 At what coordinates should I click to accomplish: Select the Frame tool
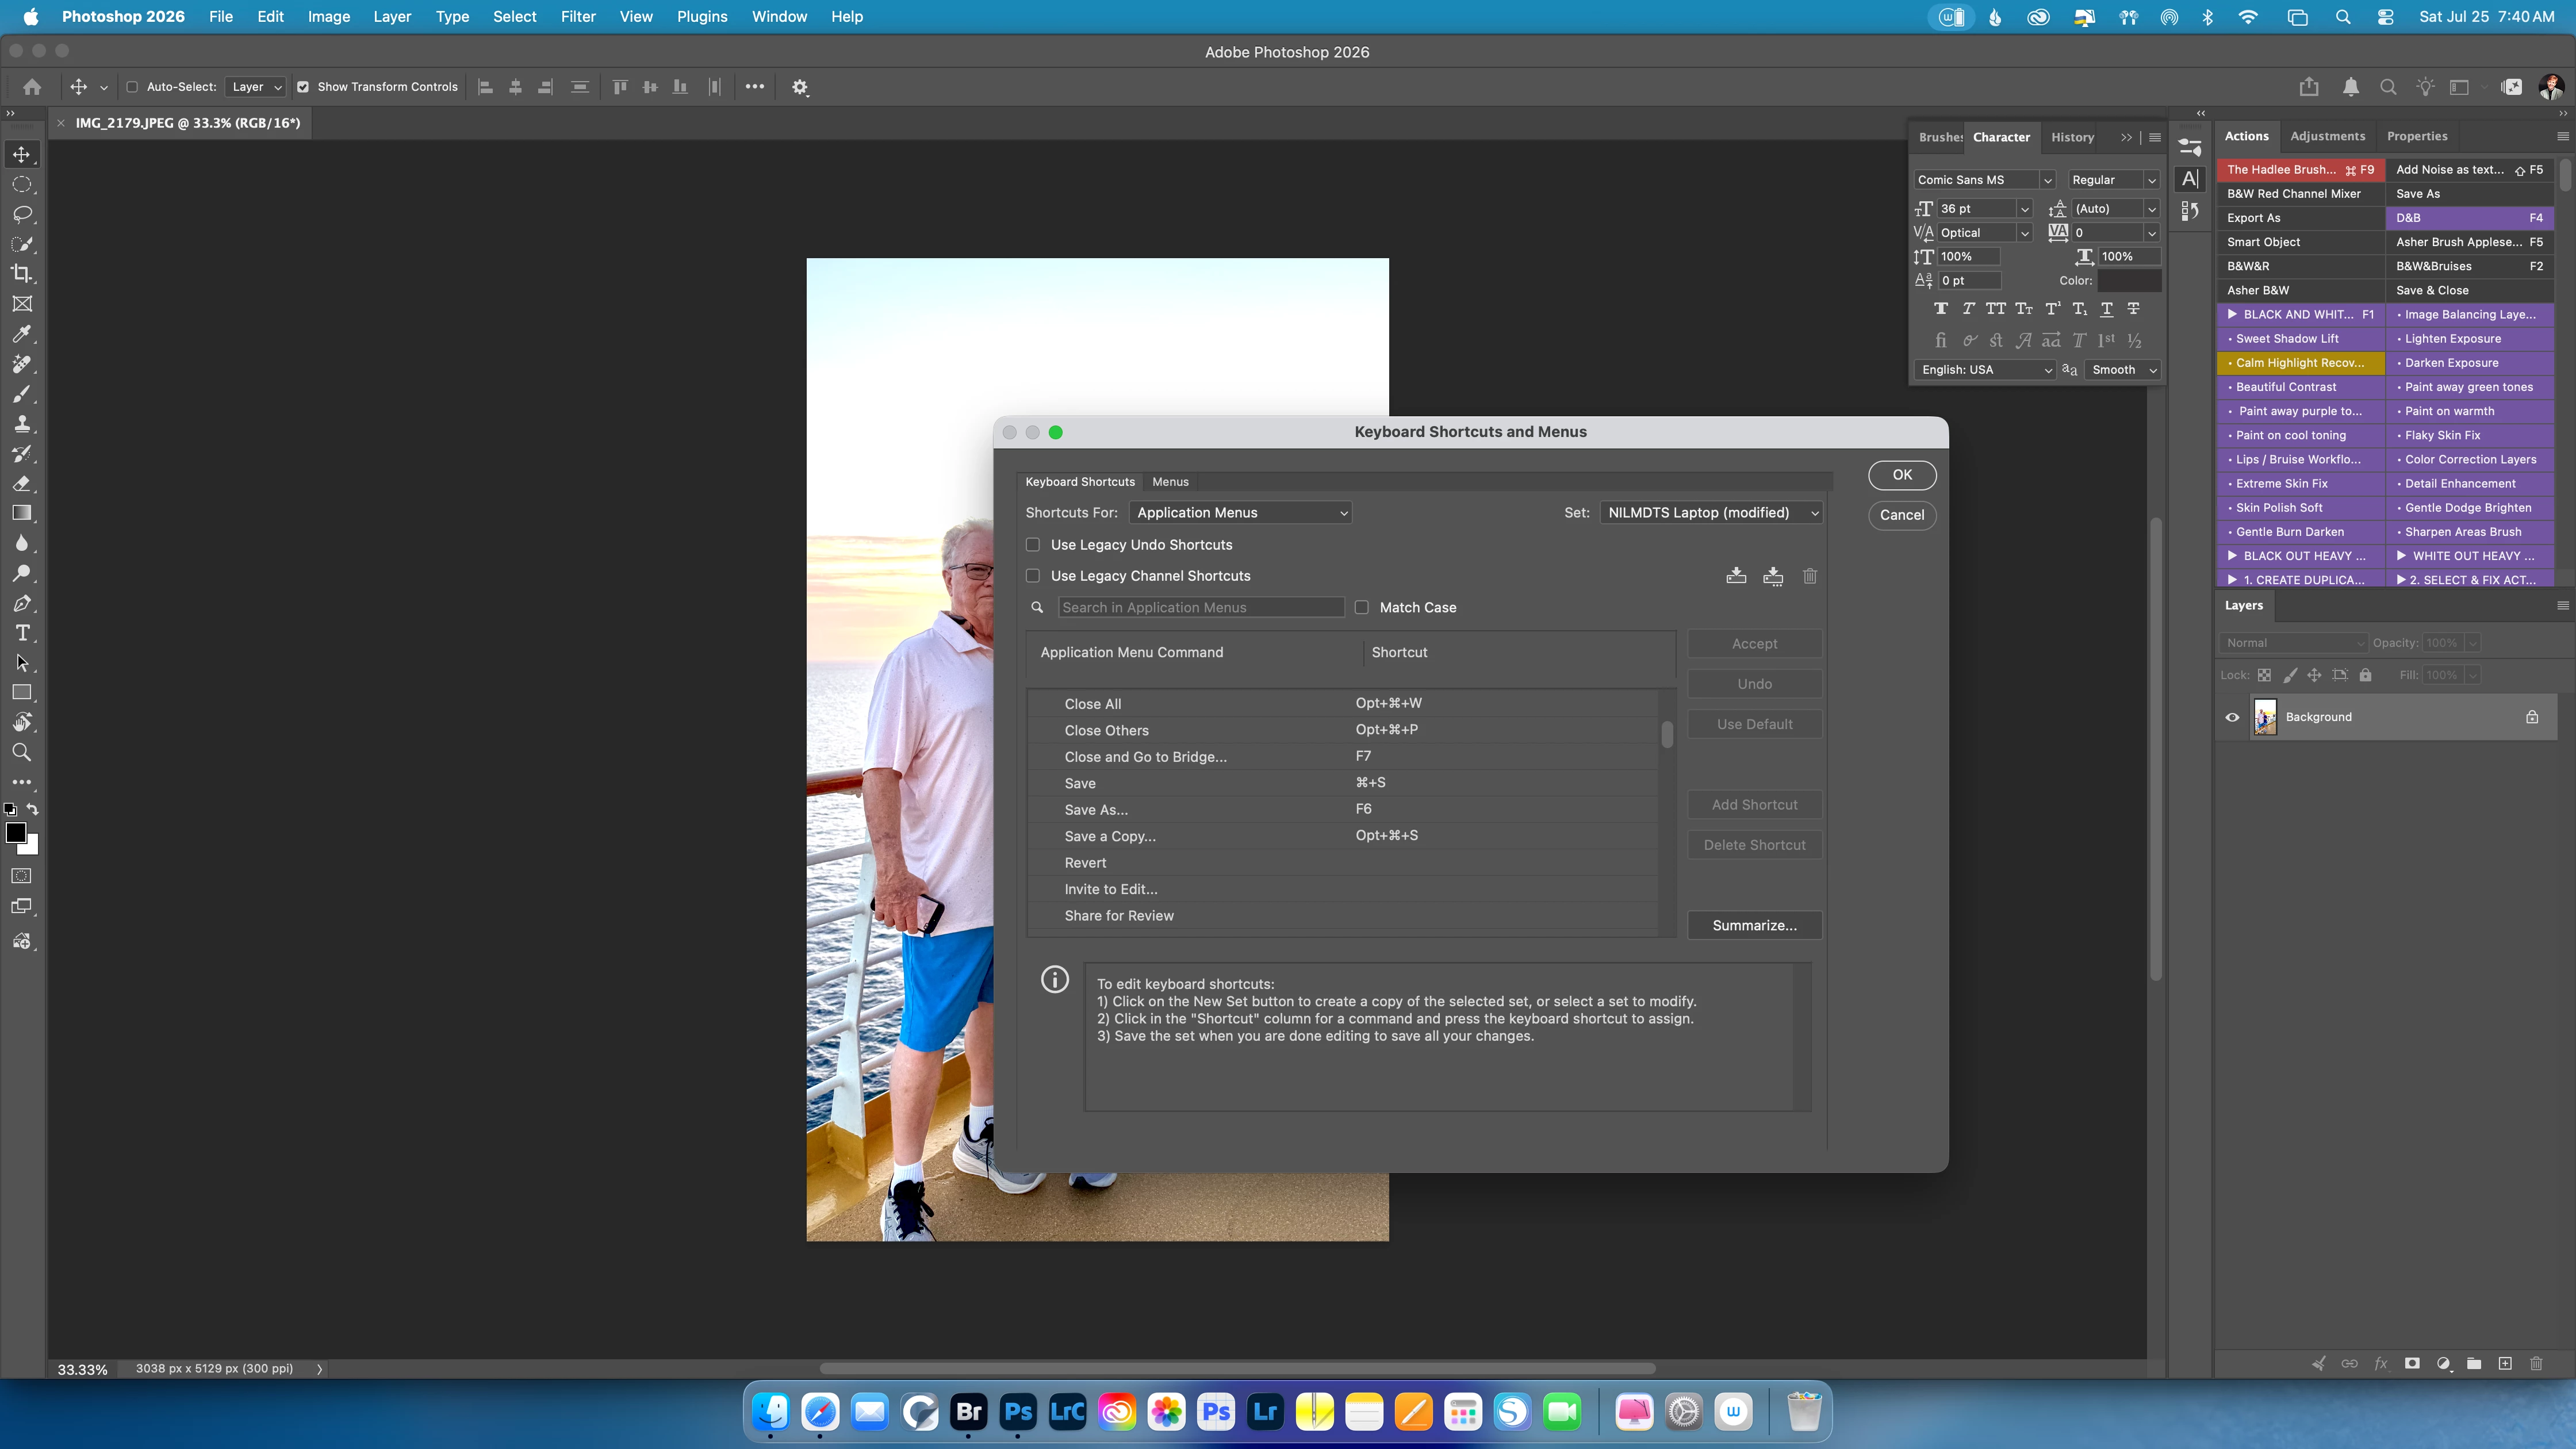22,303
